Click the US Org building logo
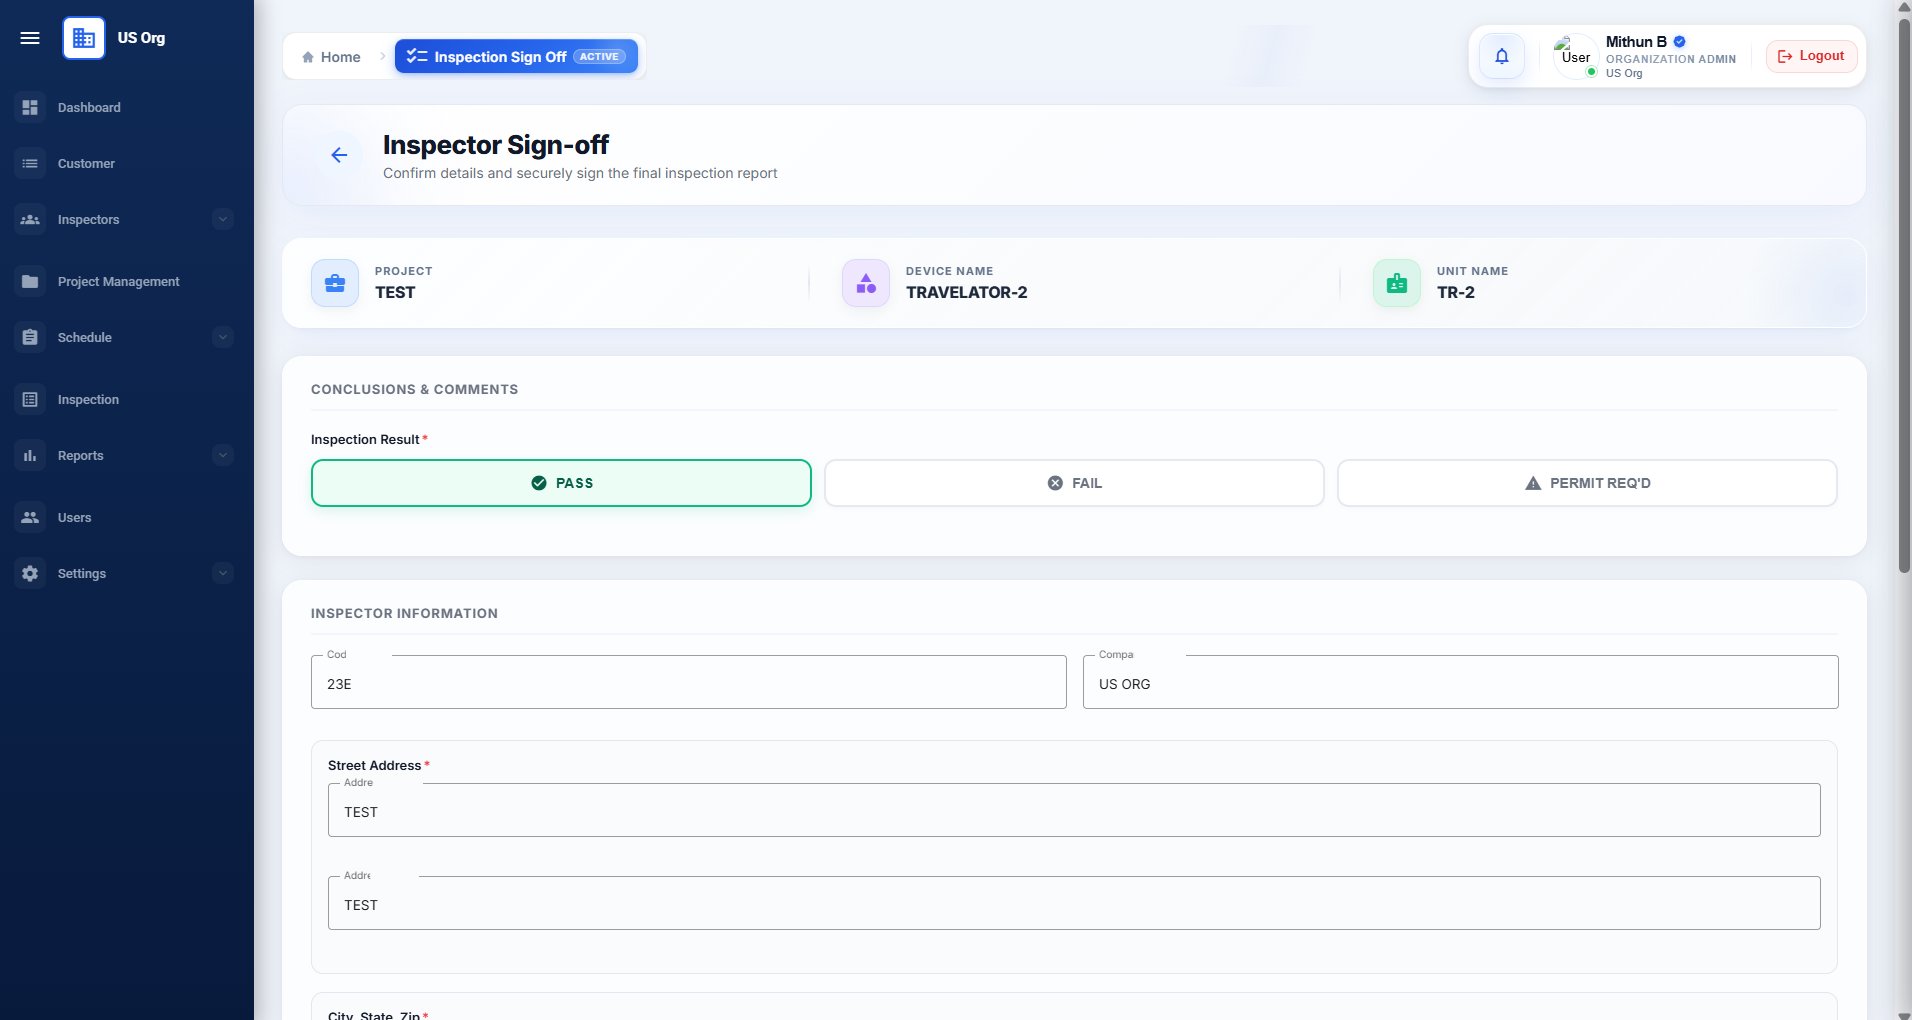Screen dimensions: 1912x1020 (x=84, y=38)
